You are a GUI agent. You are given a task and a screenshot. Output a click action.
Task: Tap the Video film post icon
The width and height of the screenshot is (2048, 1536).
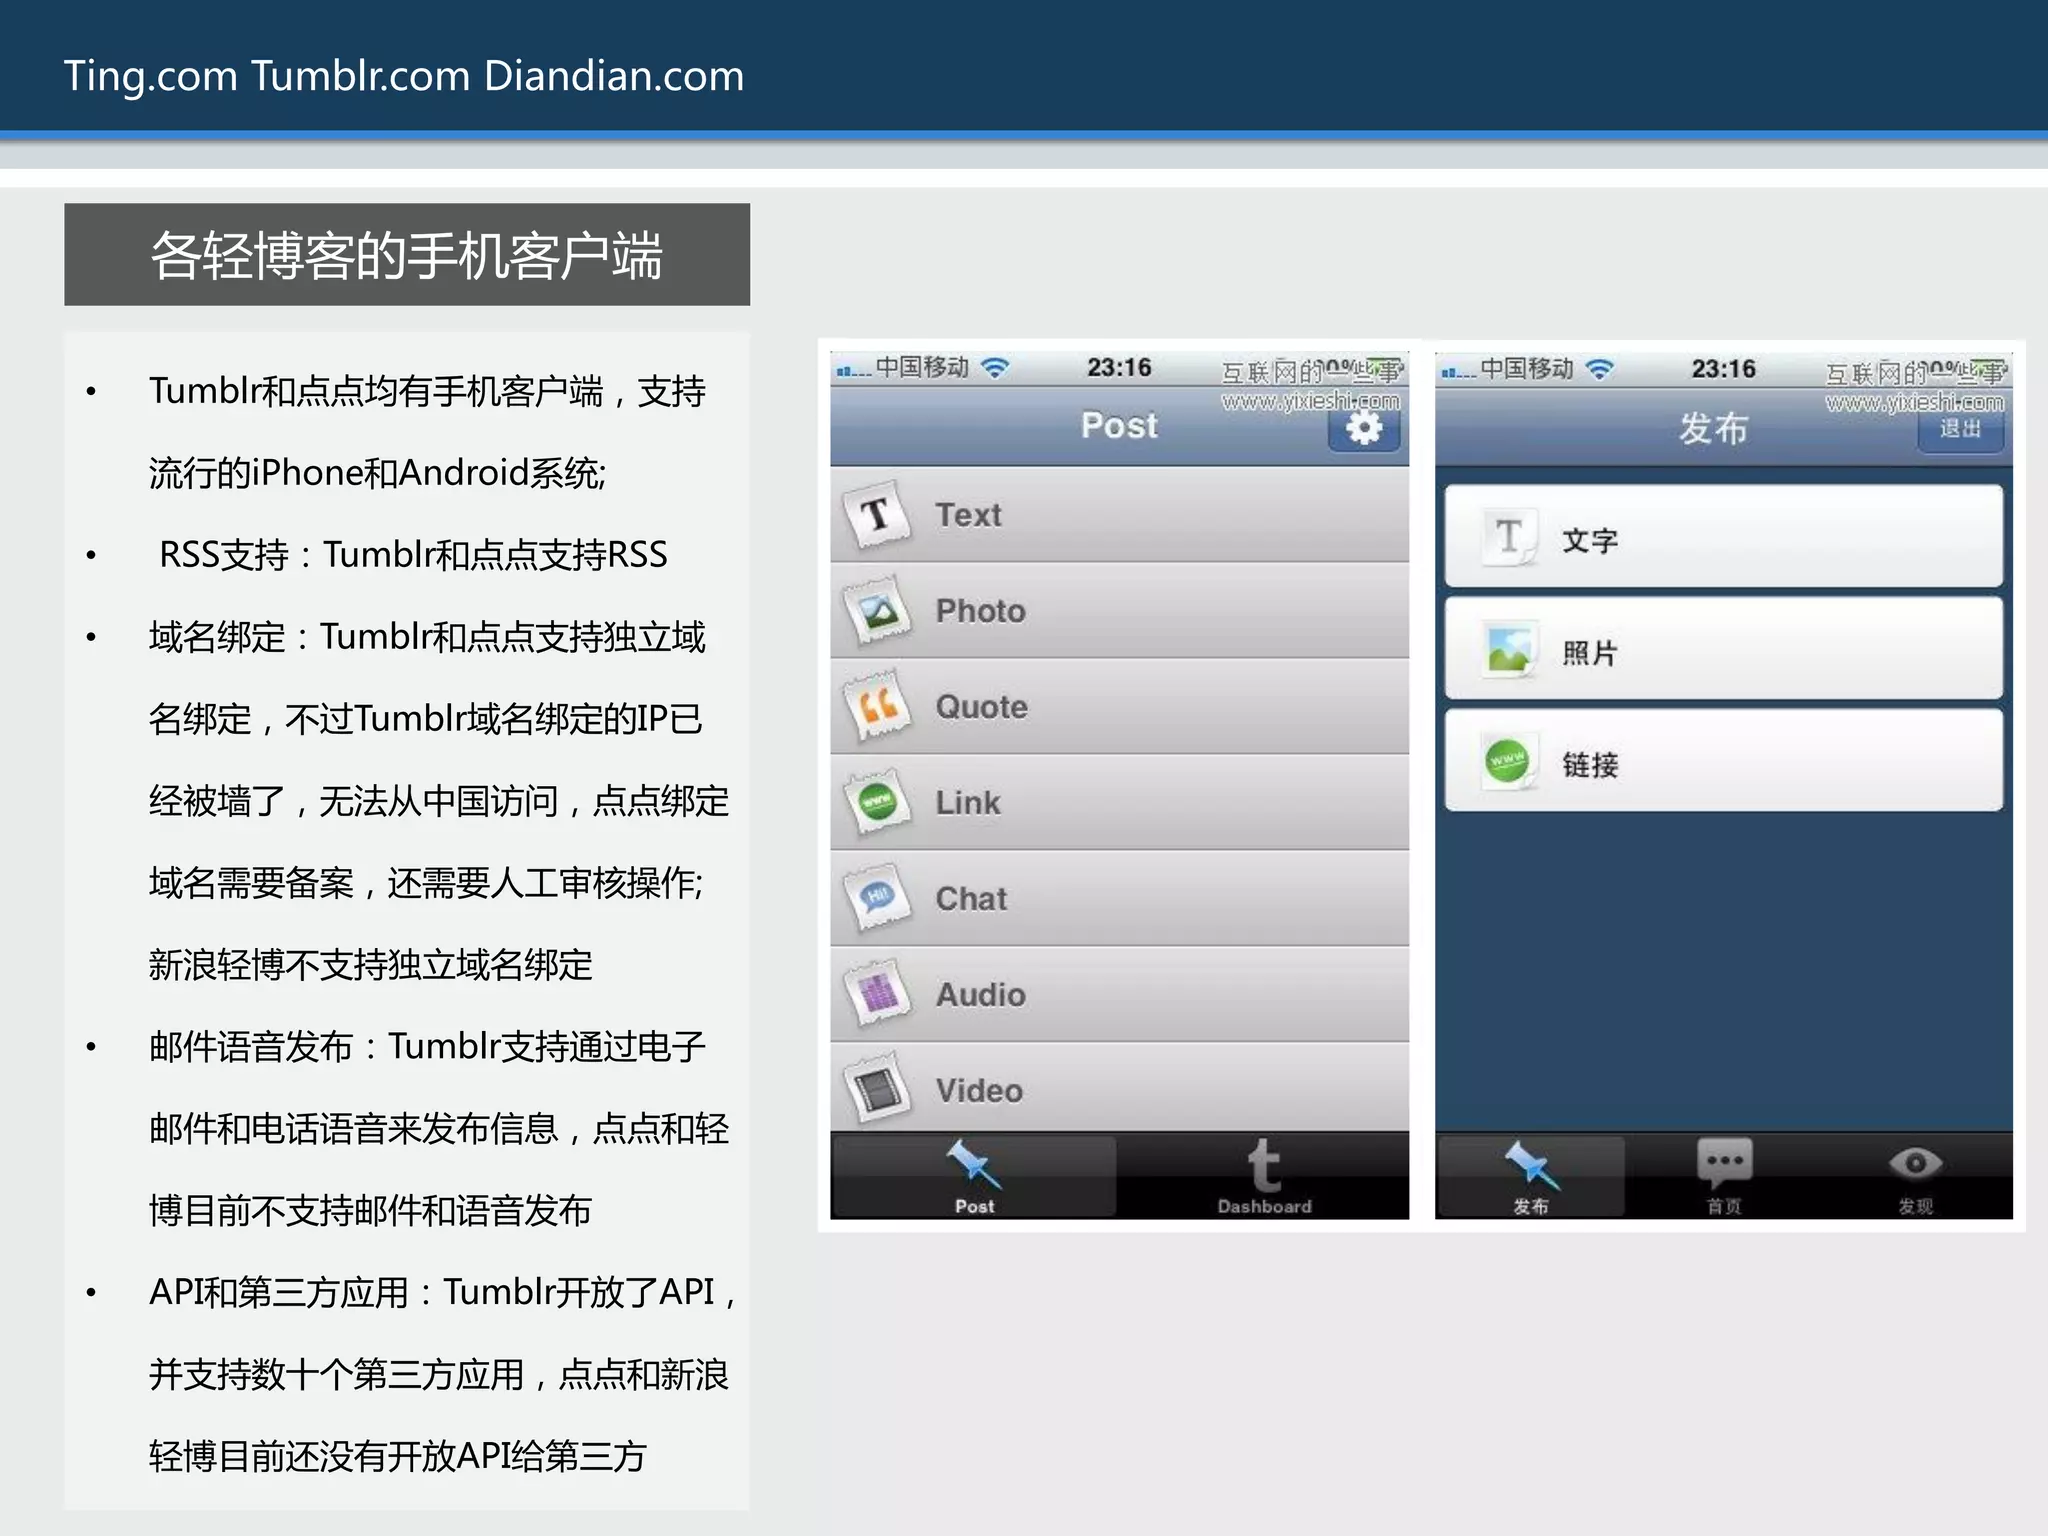(x=877, y=1090)
